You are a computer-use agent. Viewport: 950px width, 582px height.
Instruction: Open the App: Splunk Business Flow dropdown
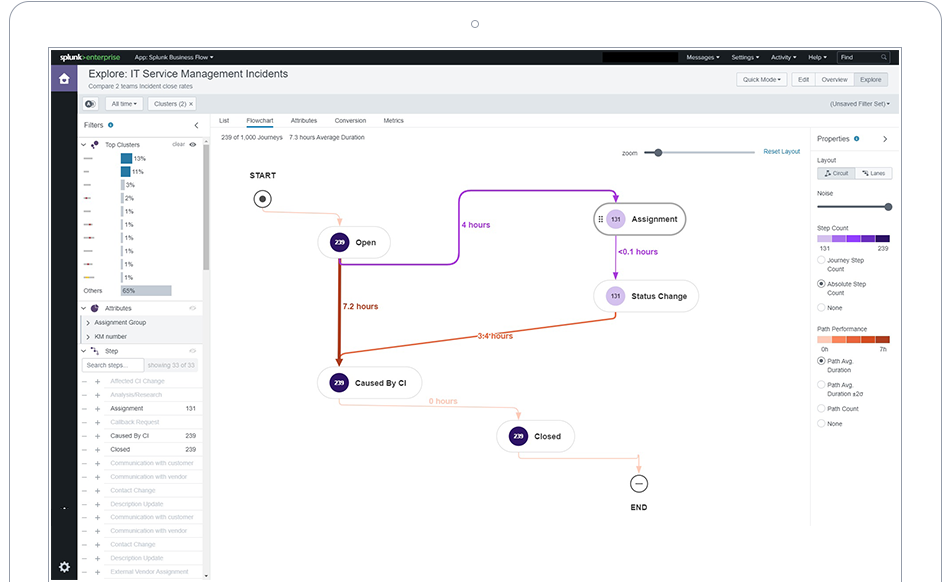pyautogui.click(x=174, y=58)
